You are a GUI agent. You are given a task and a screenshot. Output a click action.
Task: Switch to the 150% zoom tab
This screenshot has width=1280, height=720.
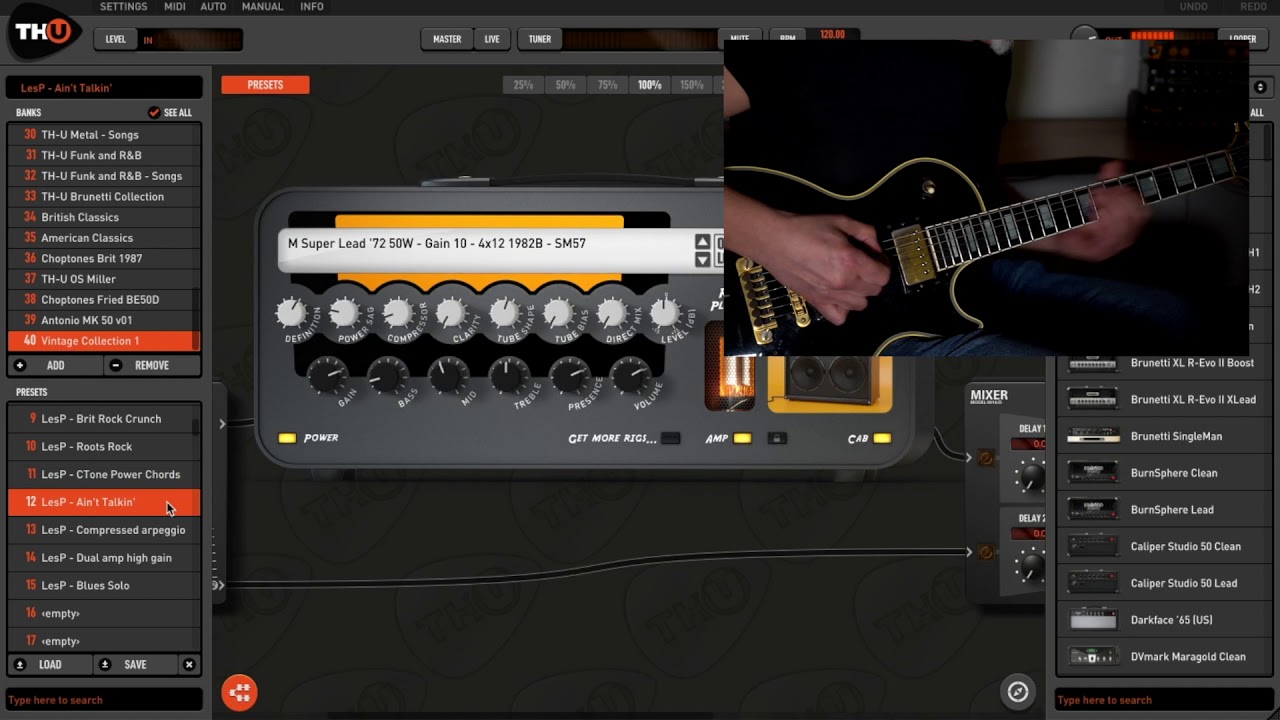[691, 84]
